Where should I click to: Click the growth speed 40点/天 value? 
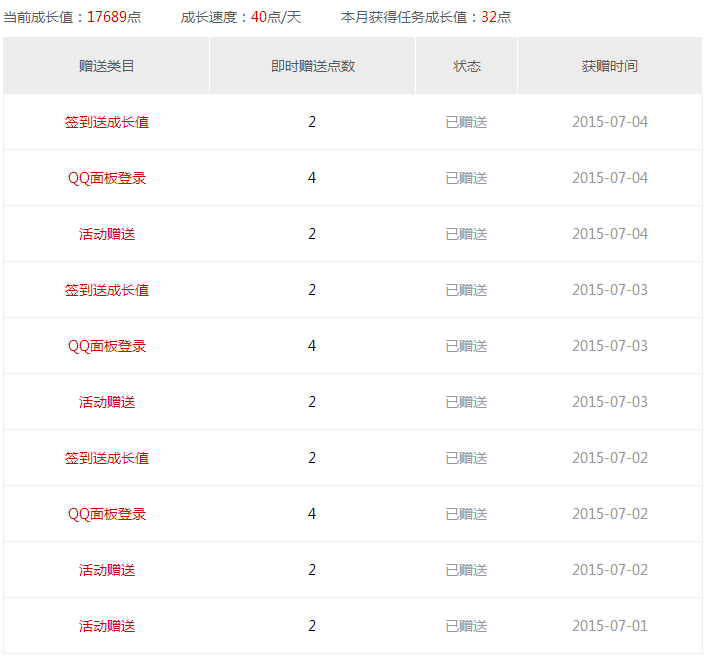276,17
